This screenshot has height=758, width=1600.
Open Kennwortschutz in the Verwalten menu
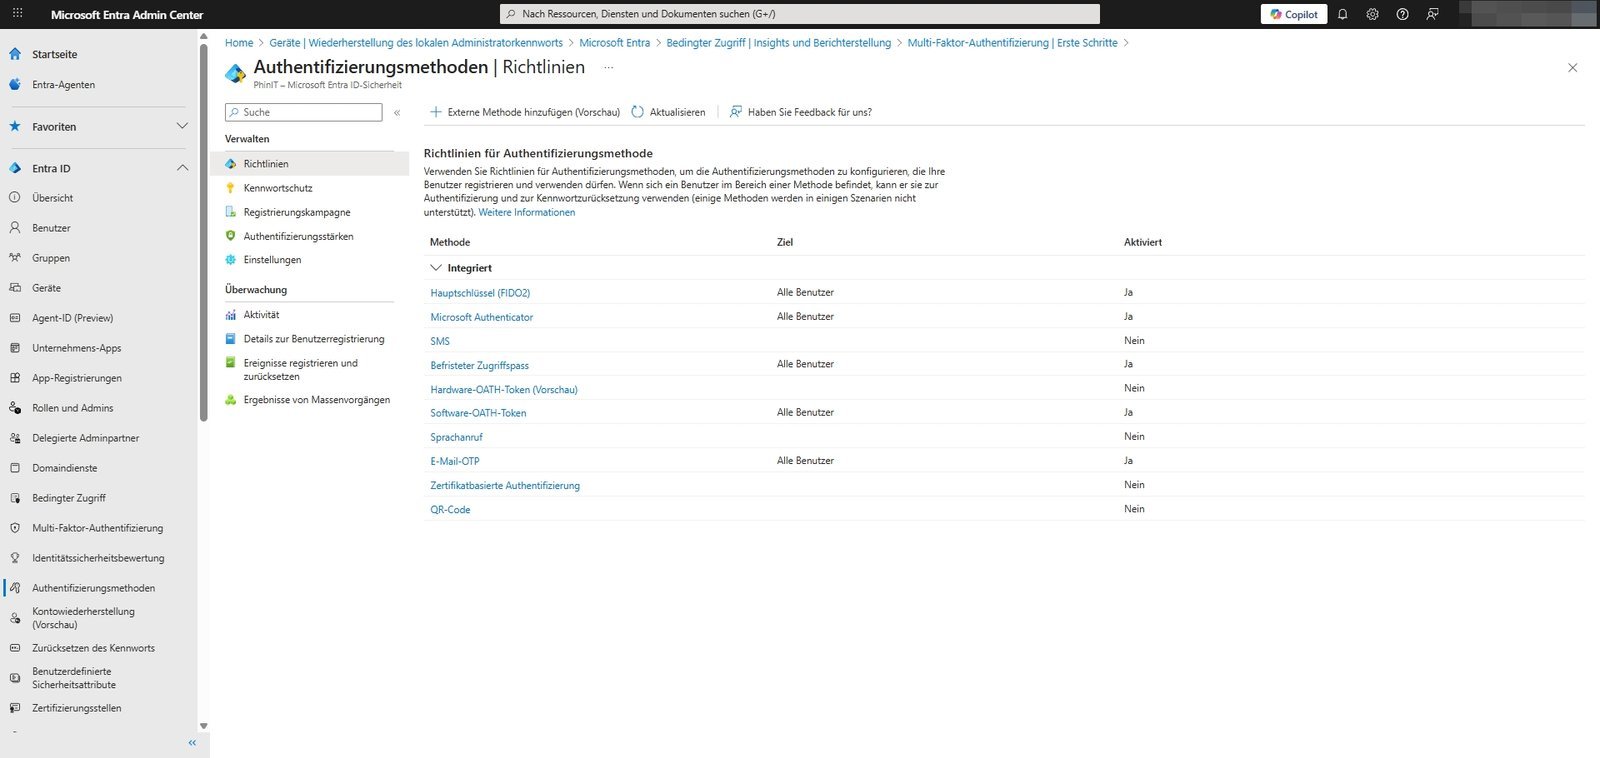(278, 188)
